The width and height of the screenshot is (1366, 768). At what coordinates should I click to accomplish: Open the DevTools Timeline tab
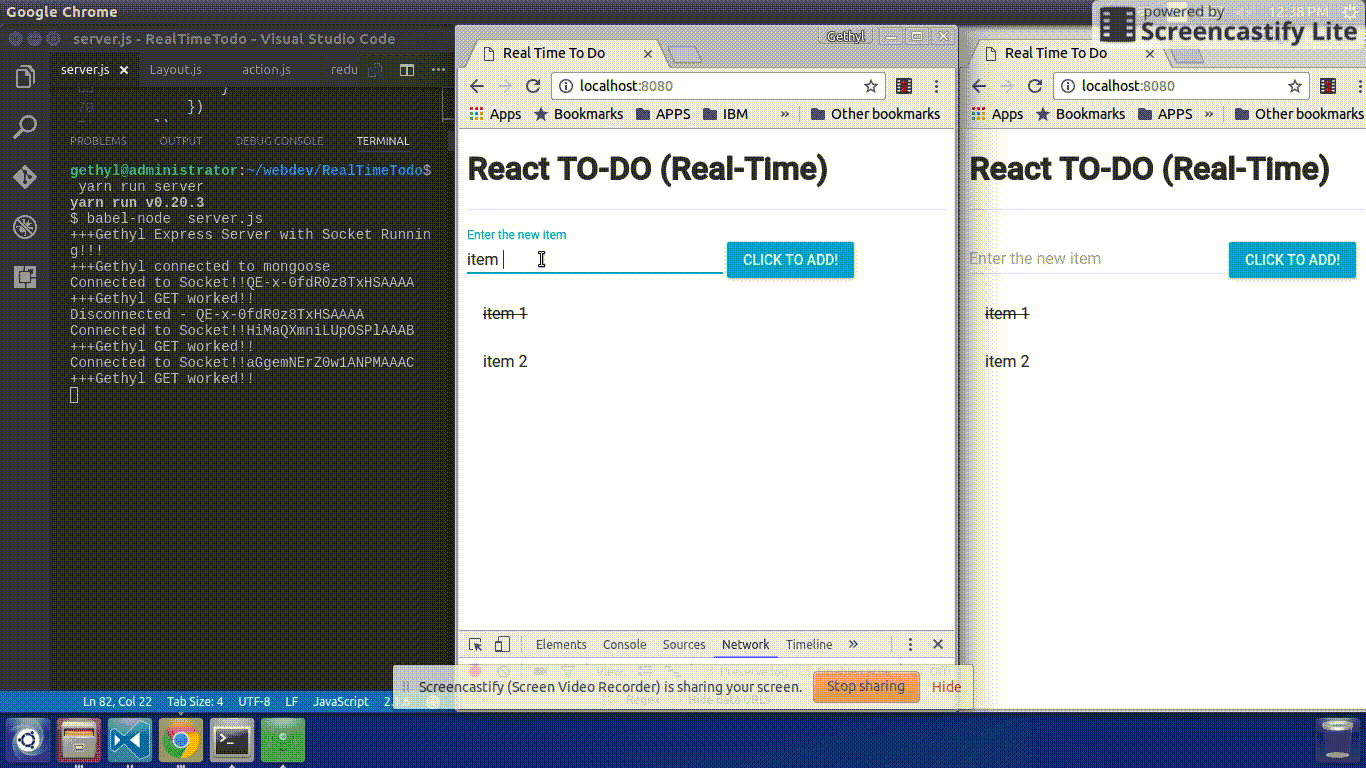[x=809, y=645]
